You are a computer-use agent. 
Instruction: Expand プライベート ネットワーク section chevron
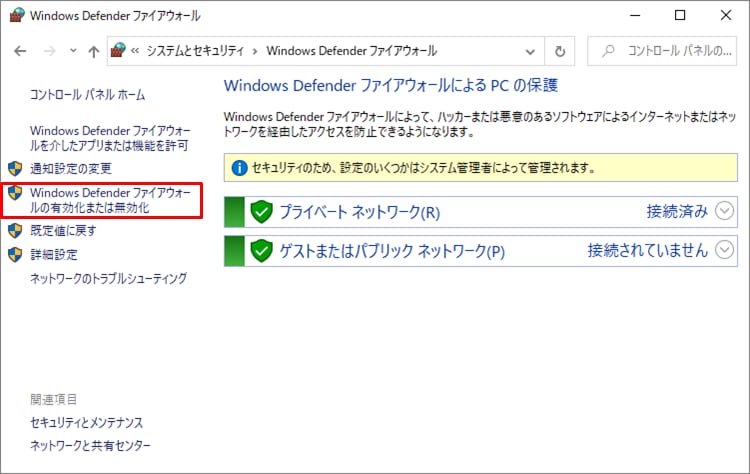tap(724, 211)
